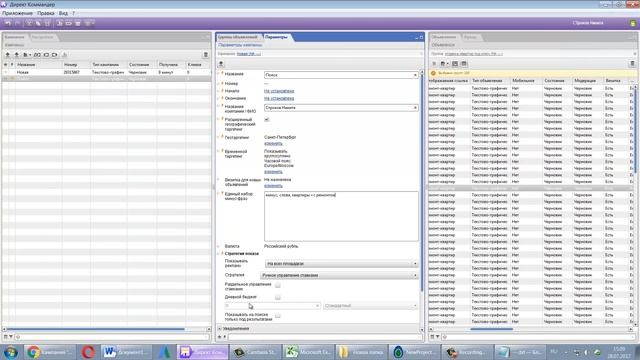Open Camtasia Studio from the taskbar
This screenshot has width=640, height=360.
[x=256, y=352]
